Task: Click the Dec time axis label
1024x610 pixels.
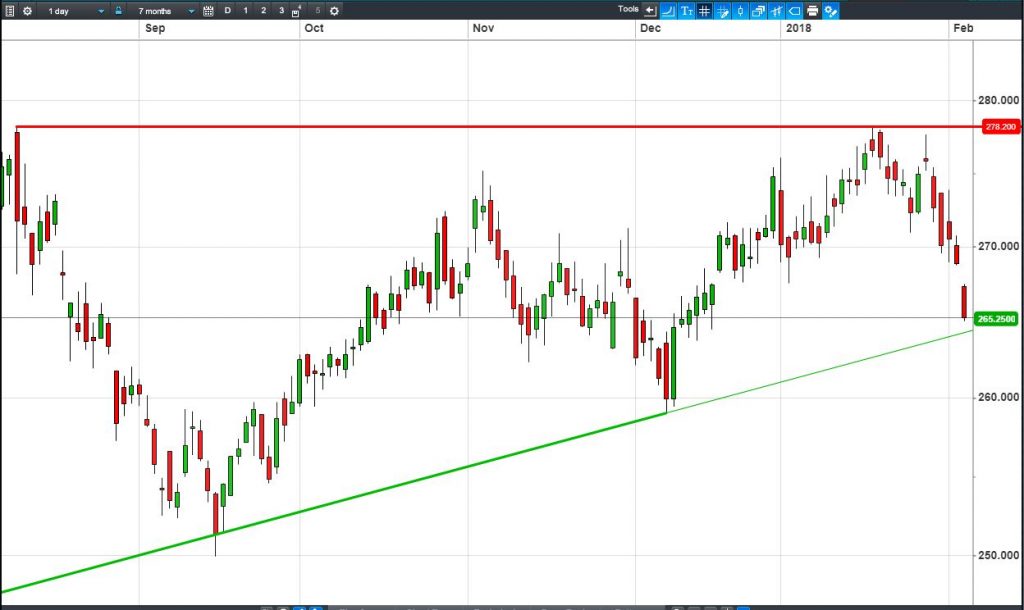Action: click(650, 28)
